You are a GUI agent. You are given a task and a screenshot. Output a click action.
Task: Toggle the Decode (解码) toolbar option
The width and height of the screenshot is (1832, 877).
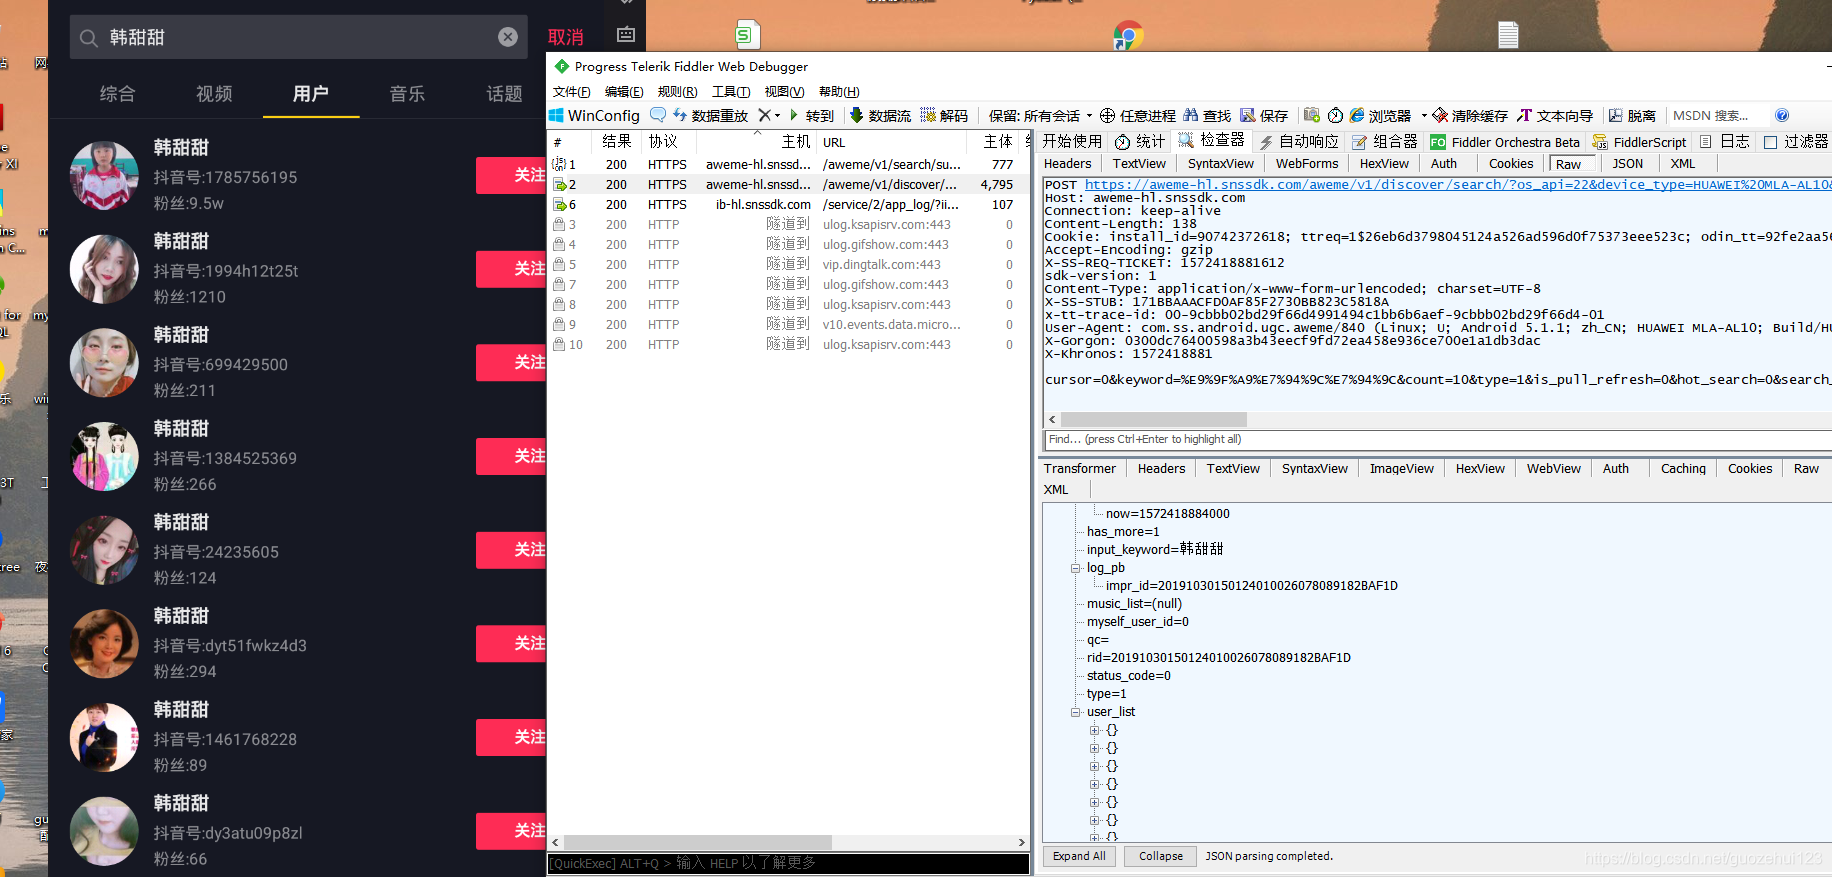pos(944,116)
